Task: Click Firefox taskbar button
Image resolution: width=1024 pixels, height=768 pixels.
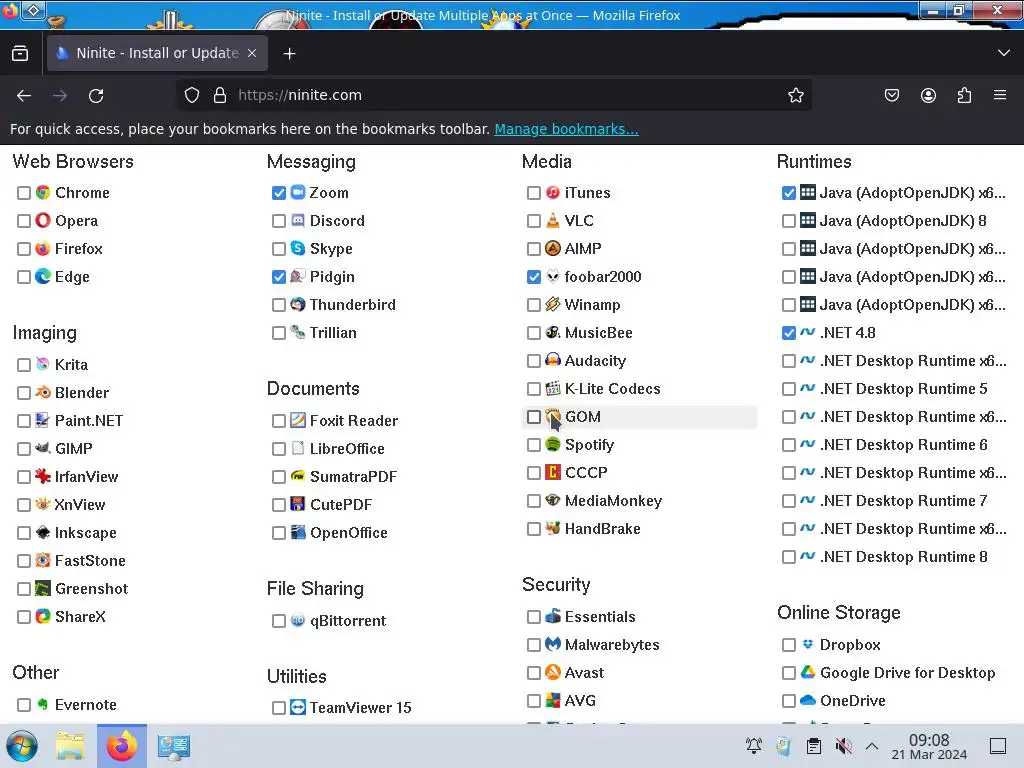Action: (x=122, y=746)
